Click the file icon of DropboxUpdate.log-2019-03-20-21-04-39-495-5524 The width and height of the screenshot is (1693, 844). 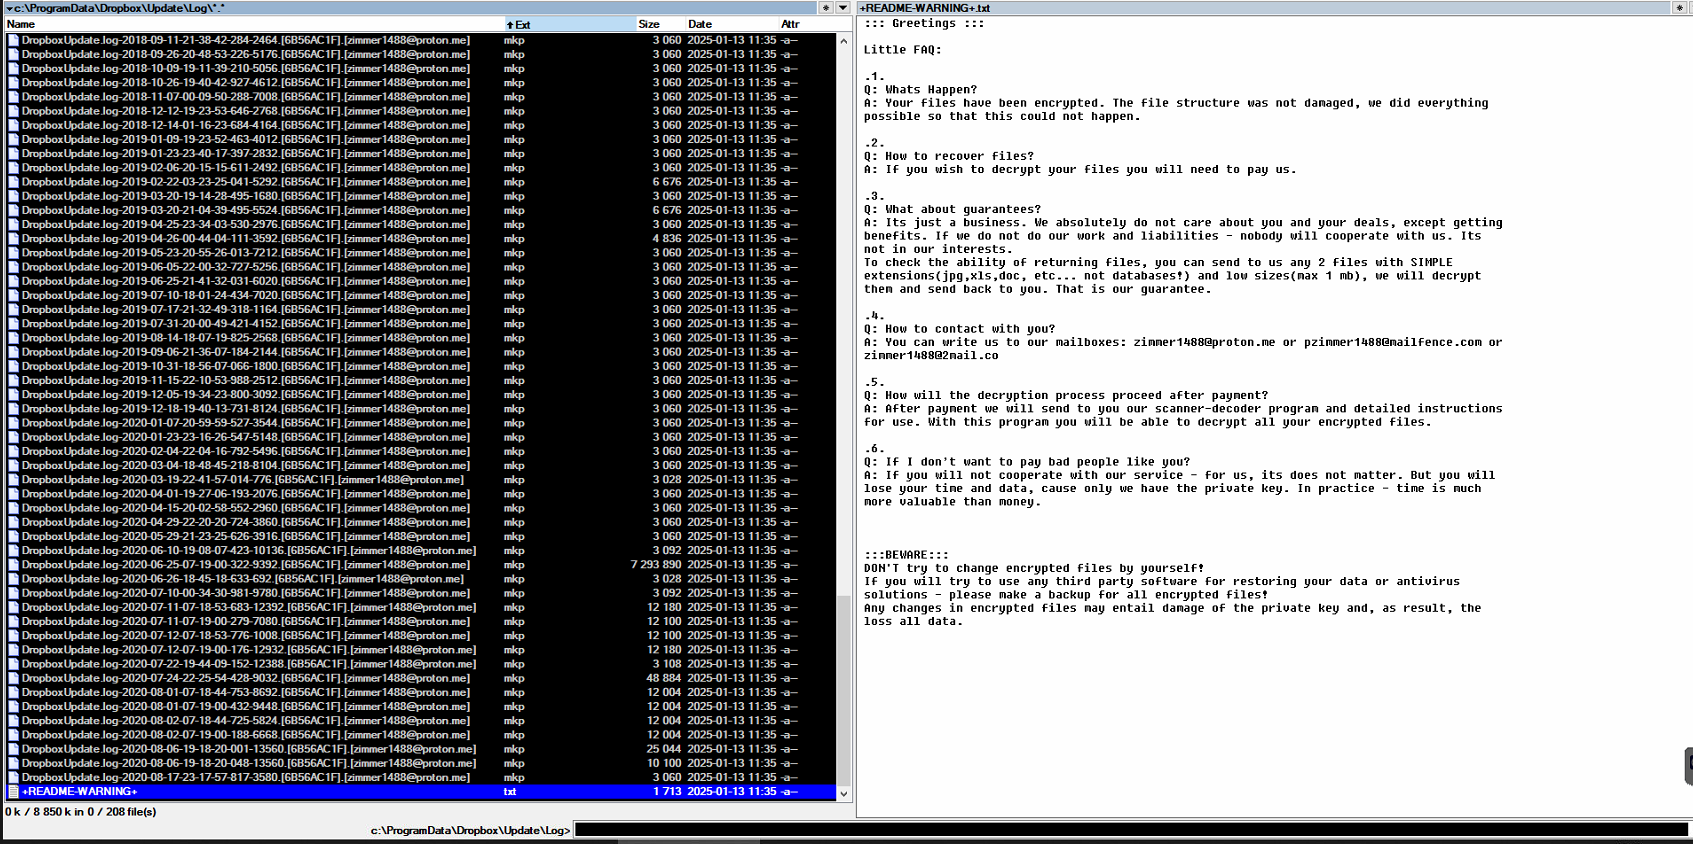point(13,211)
